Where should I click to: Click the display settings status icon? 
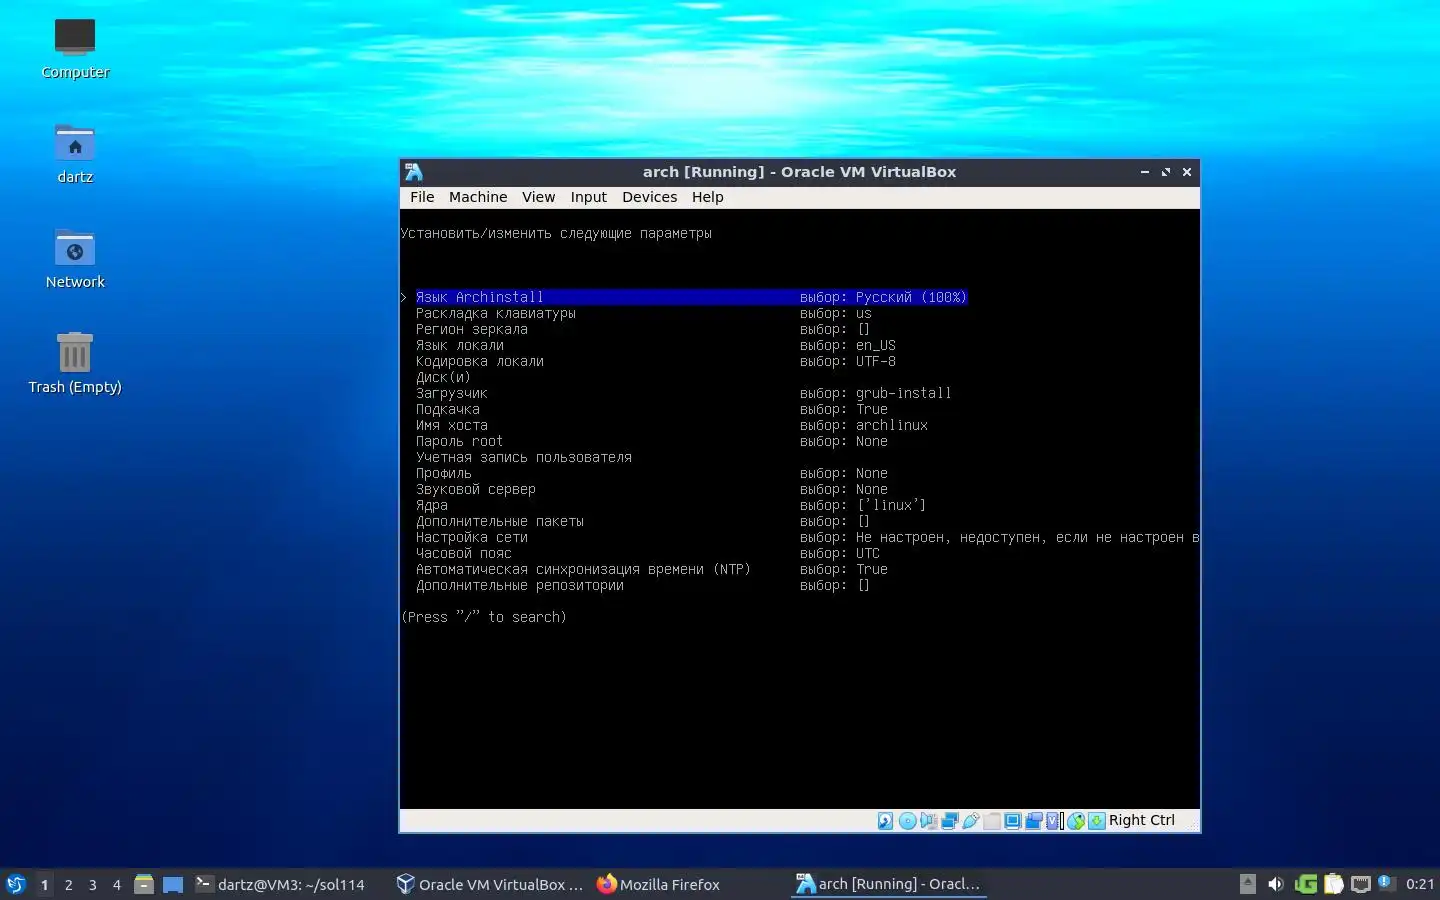1012,821
